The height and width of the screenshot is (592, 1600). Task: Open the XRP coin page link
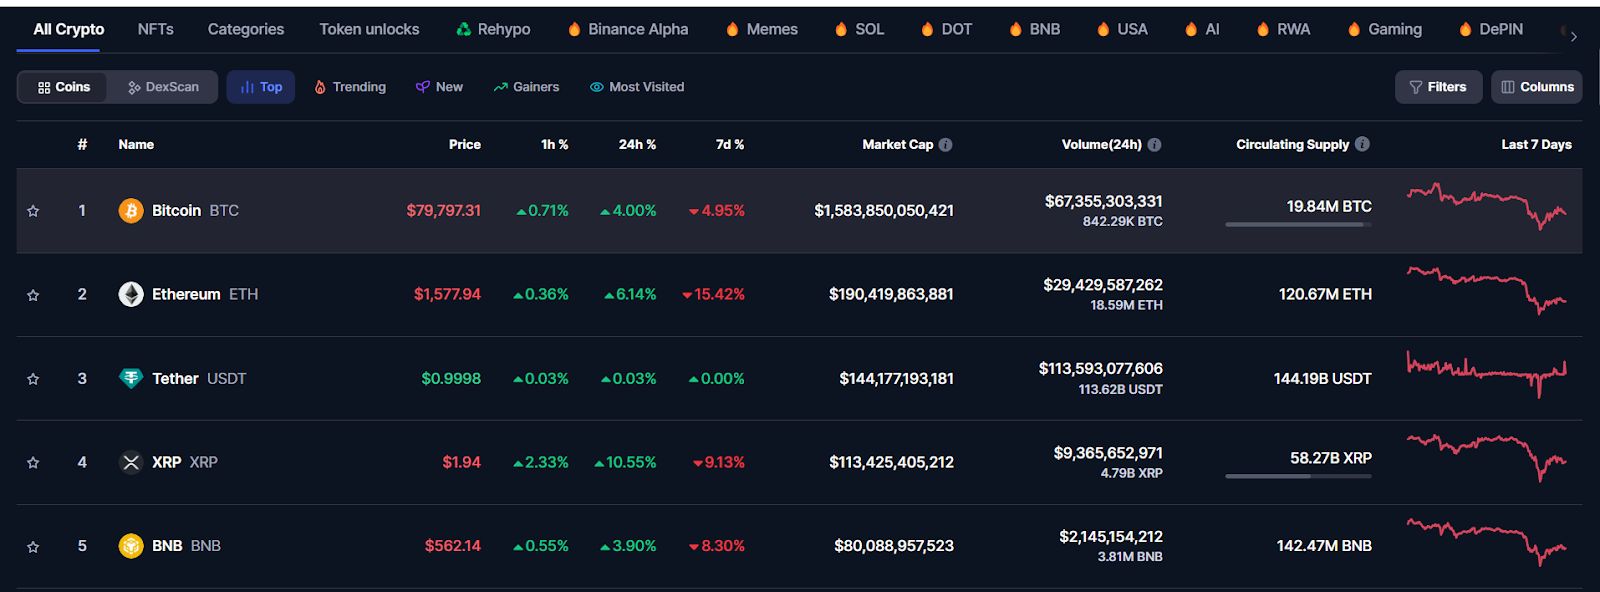pos(185,463)
